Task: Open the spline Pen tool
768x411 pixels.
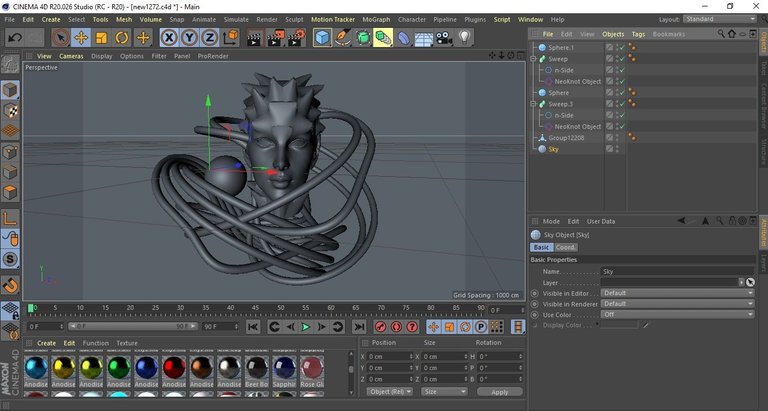Action: pos(343,38)
